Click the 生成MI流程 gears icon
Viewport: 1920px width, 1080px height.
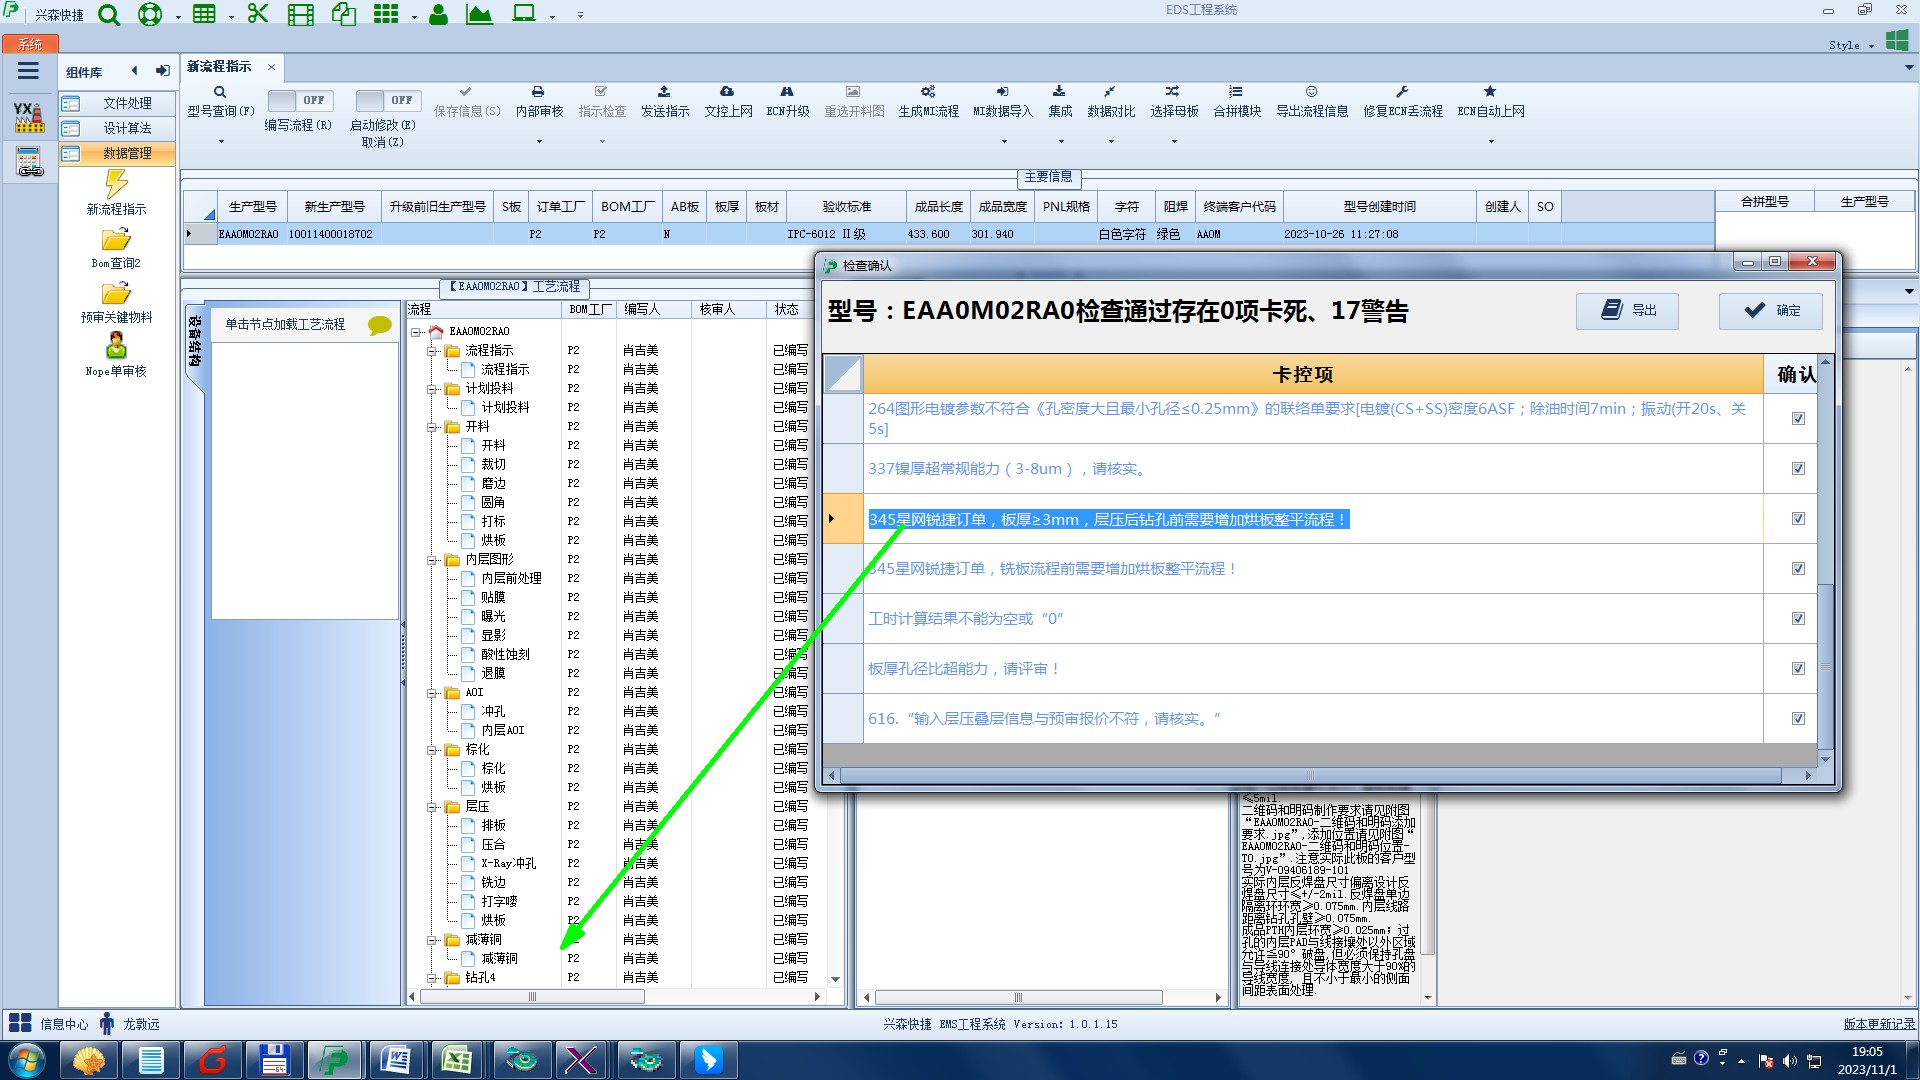(928, 92)
